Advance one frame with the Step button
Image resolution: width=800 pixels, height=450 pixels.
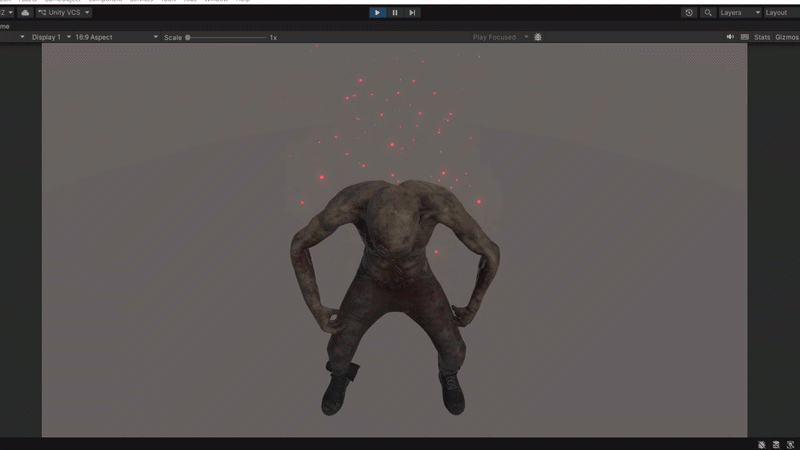(x=412, y=12)
